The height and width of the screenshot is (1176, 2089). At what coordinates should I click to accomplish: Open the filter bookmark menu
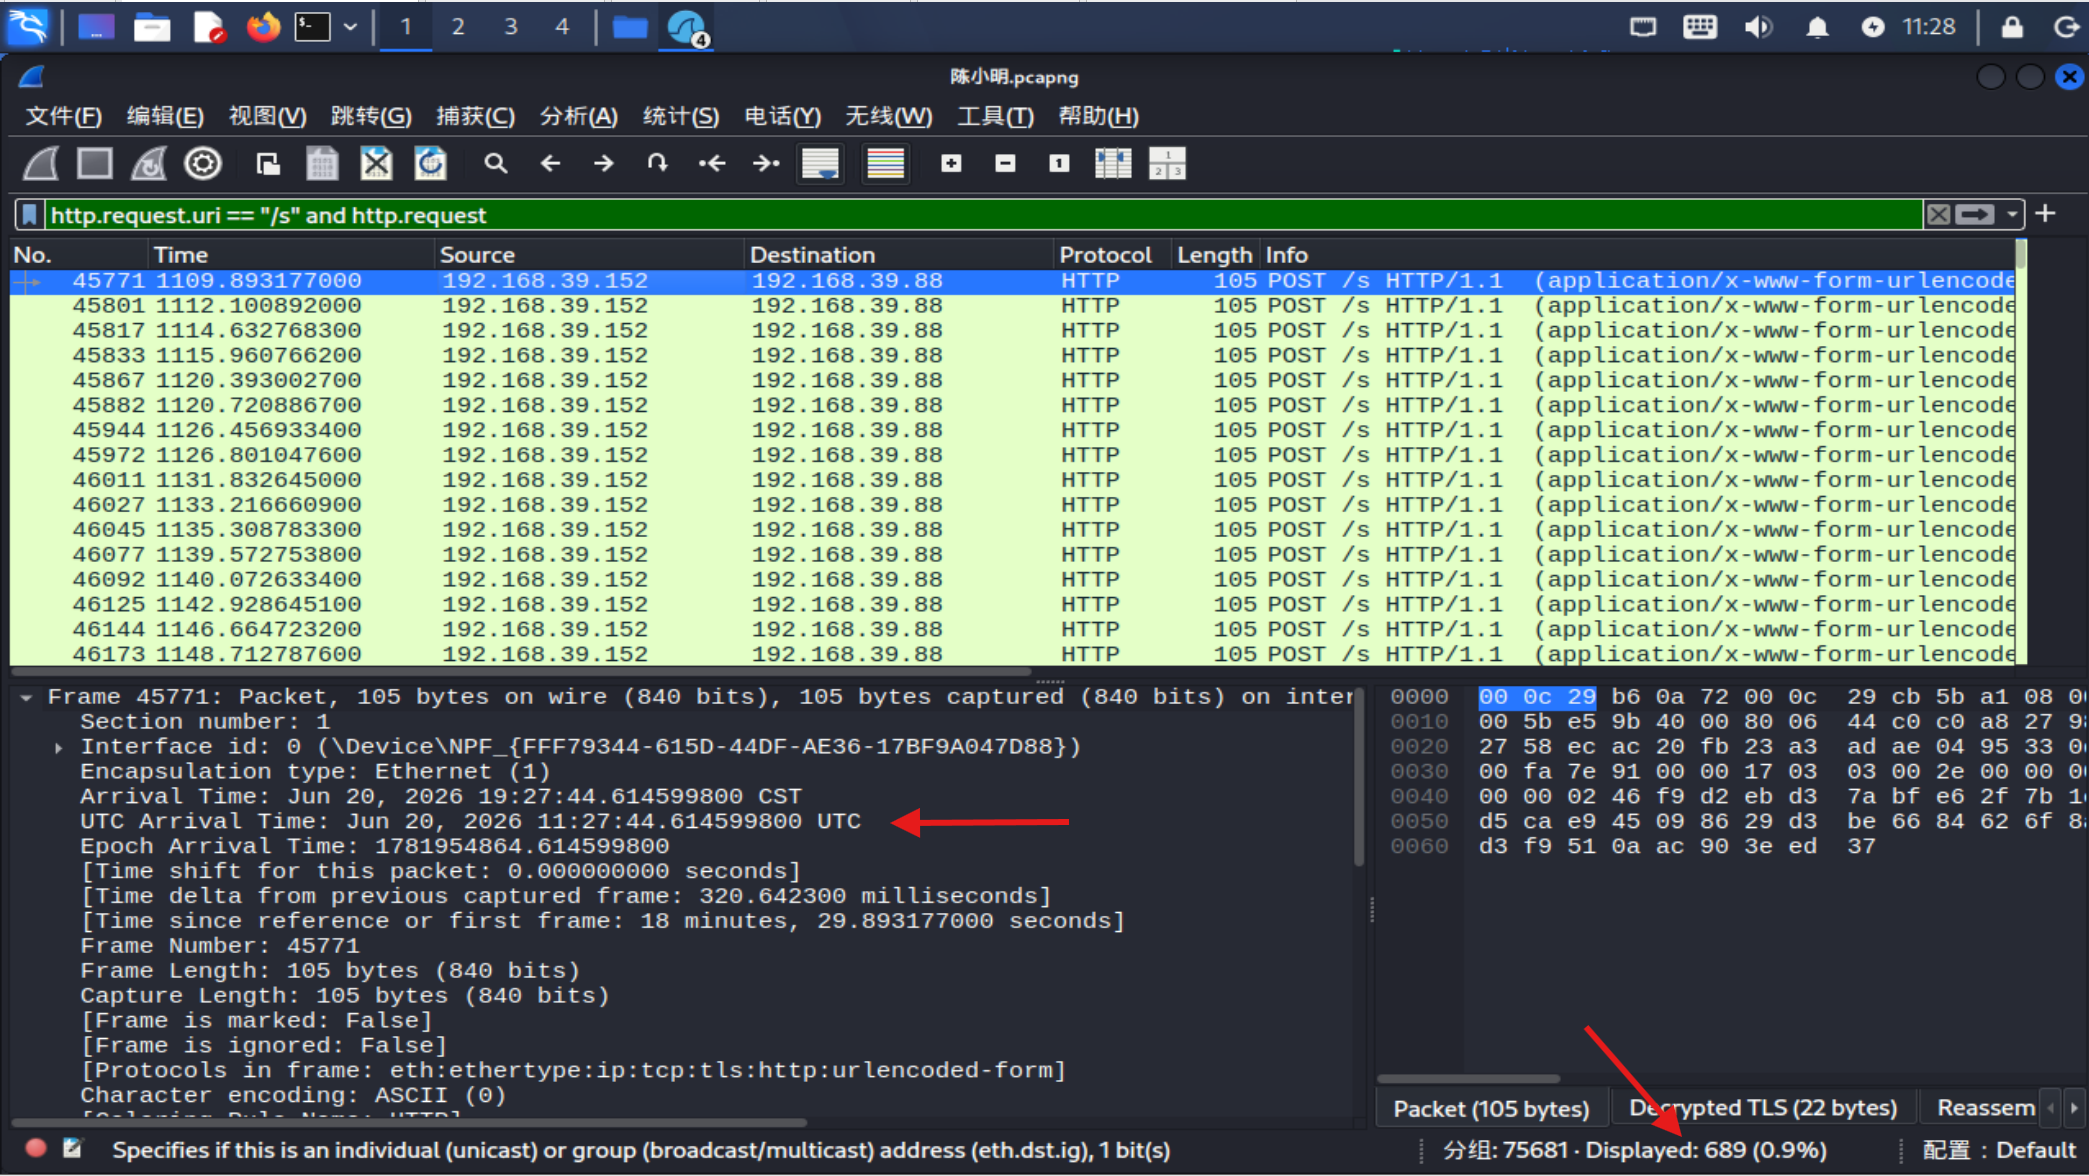coord(30,215)
